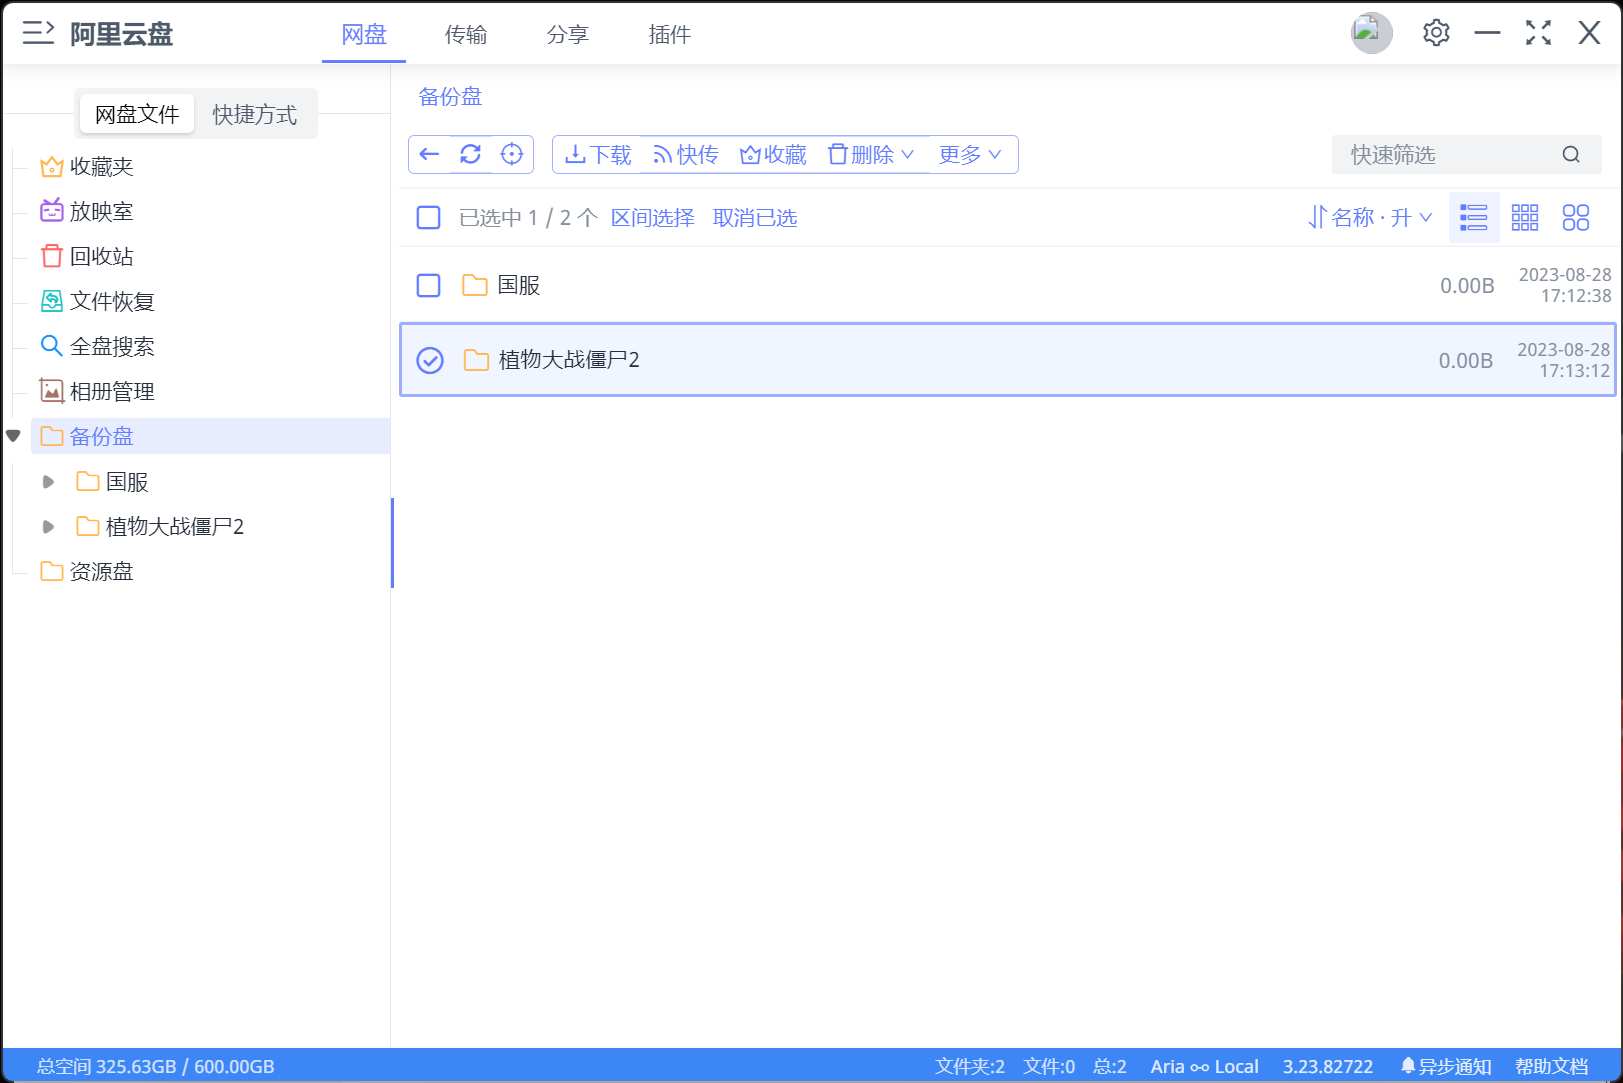Open the 删除 delete dropdown
The width and height of the screenshot is (1623, 1083).
[x=871, y=155]
